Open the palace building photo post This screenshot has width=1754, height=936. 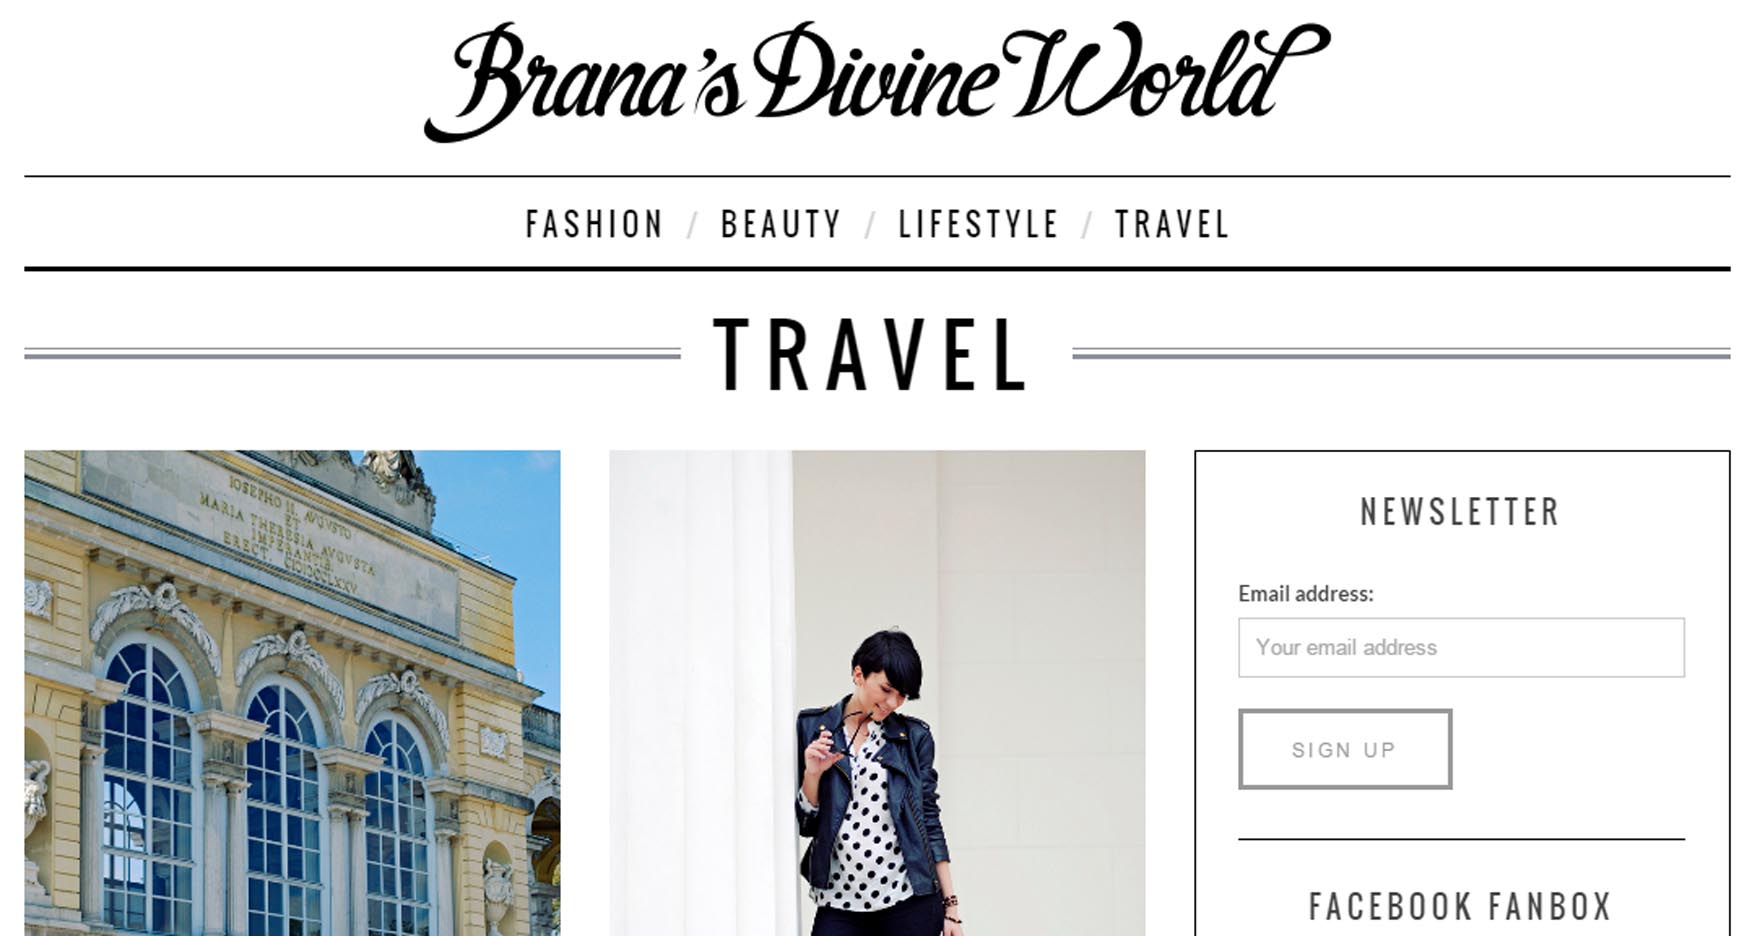292,693
